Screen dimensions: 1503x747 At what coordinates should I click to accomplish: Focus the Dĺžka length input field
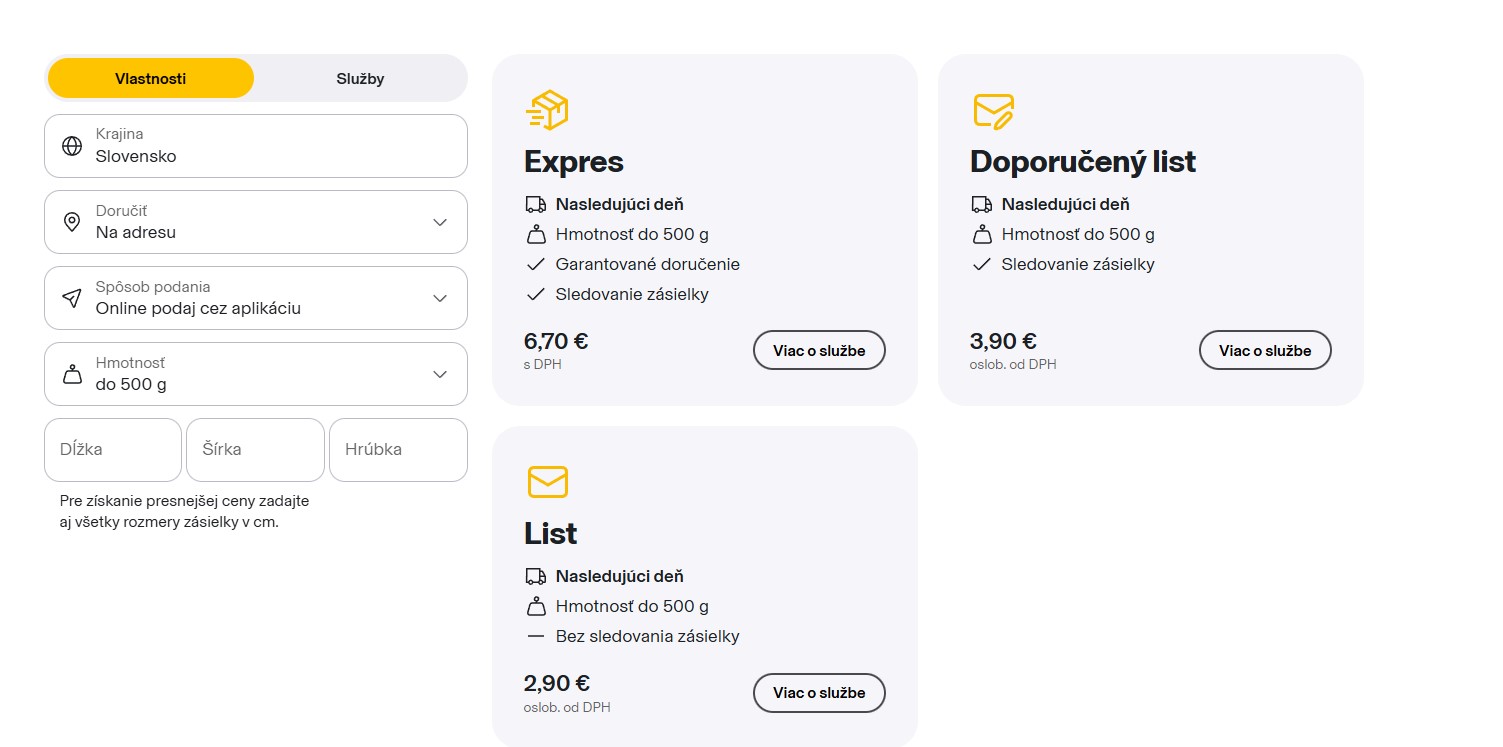(113, 450)
